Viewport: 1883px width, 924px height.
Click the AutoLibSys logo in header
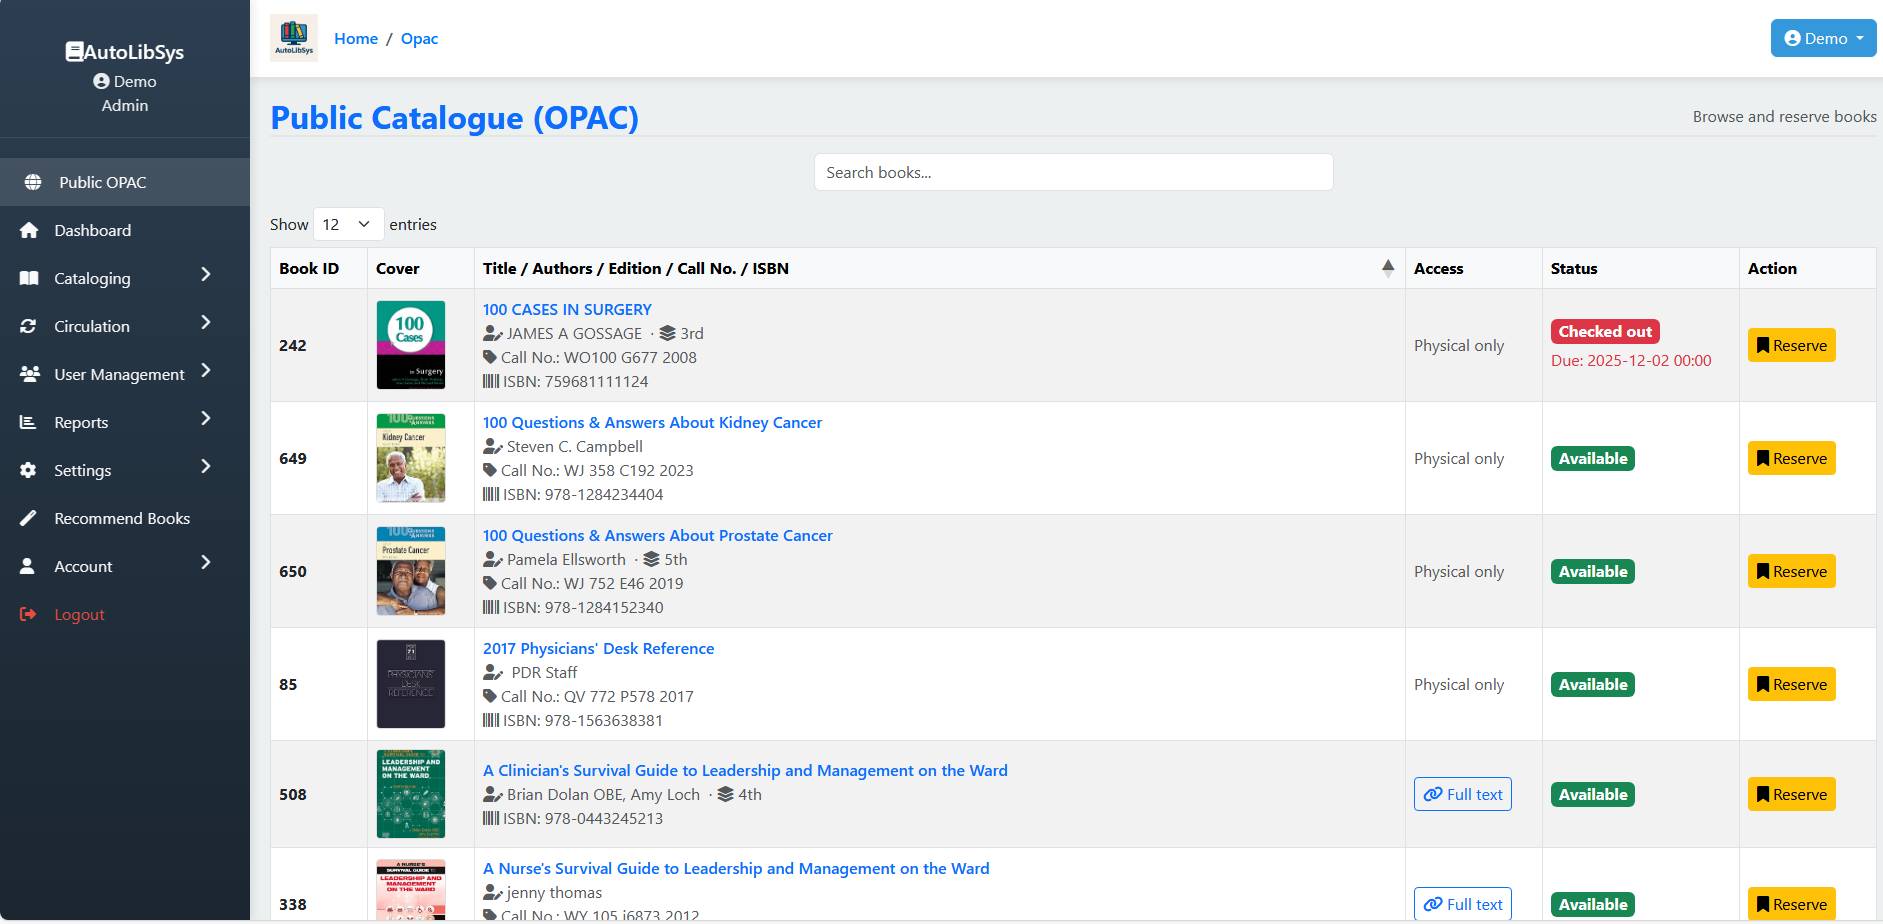point(294,38)
